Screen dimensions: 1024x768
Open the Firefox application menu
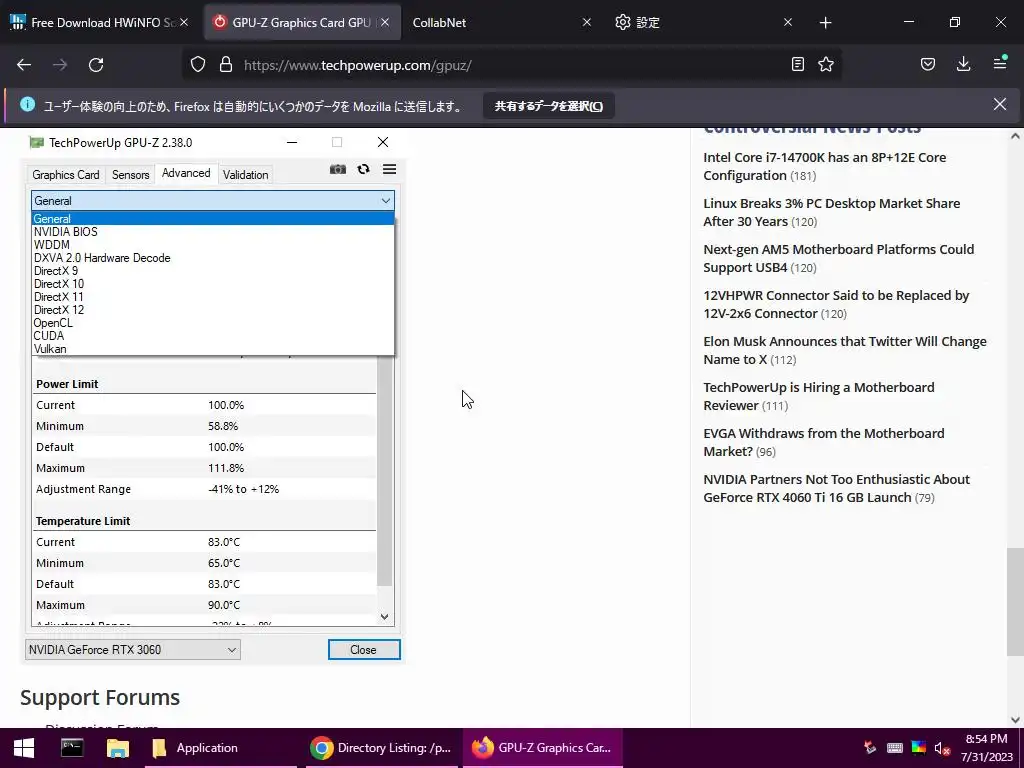pos(1000,63)
